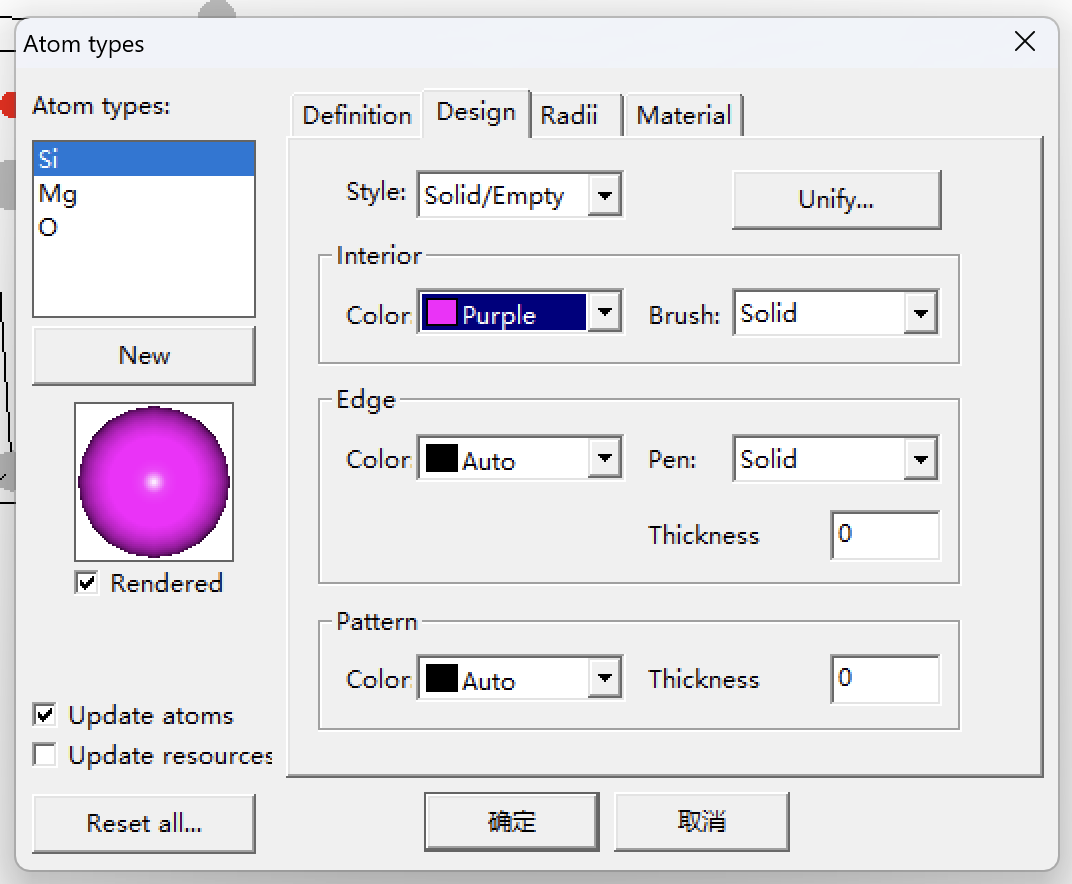
Task: Click the Edge Thickness input field
Action: pos(884,535)
